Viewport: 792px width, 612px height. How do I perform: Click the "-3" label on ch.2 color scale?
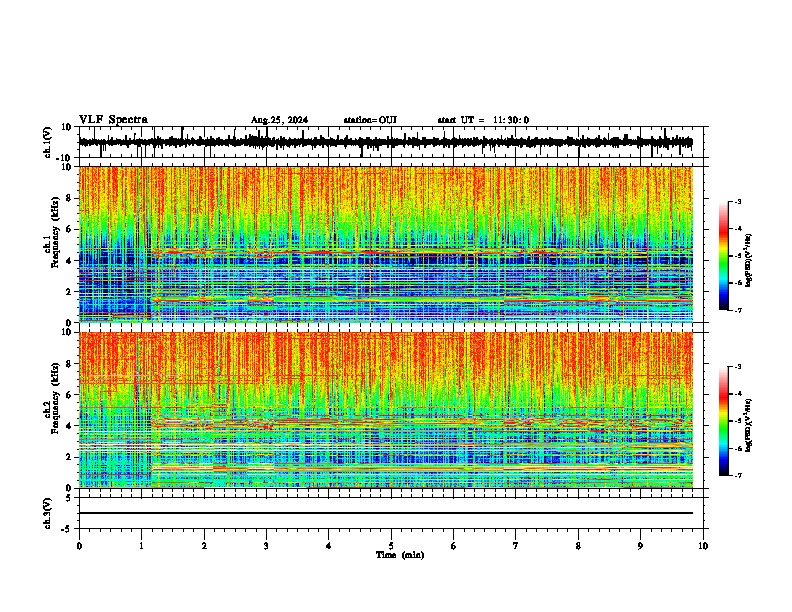coord(738,367)
